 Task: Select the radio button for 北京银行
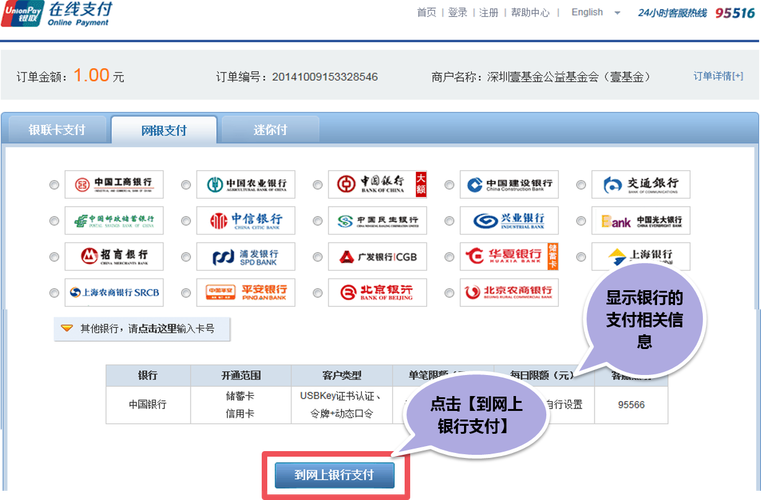[x=317, y=293]
